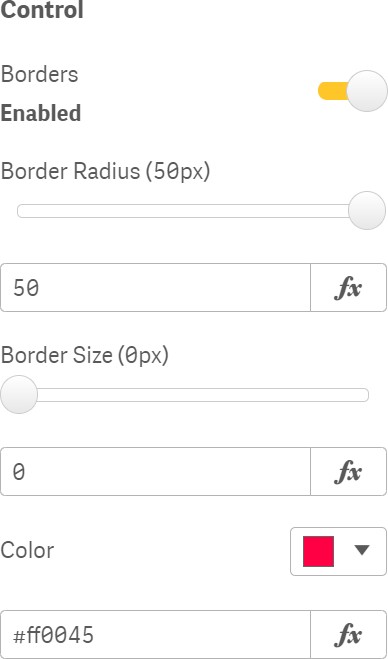Screen dimensions: 388x659
Task: Click the Border Radius slider track
Action: (x=183, y=211)
